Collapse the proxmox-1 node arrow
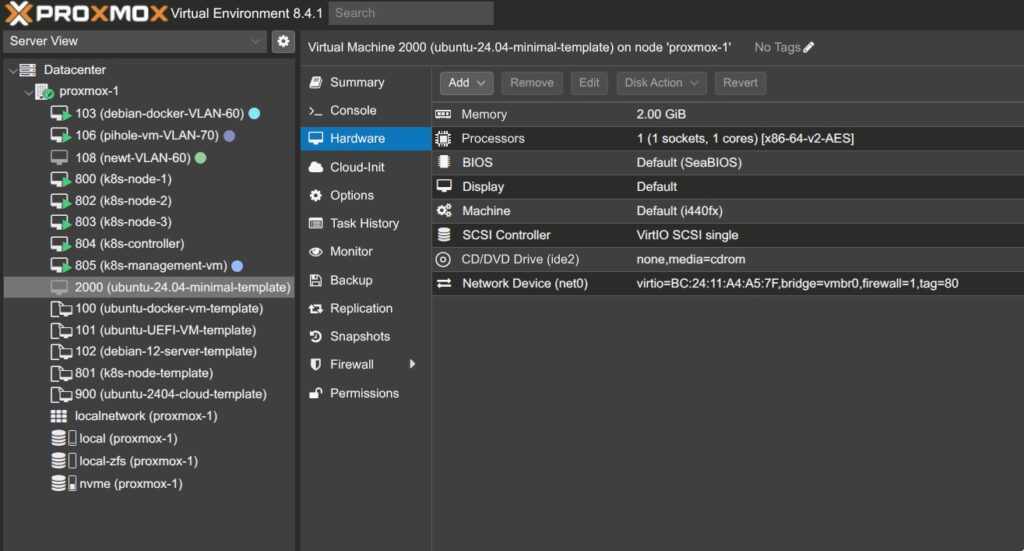 click(29, 92)
